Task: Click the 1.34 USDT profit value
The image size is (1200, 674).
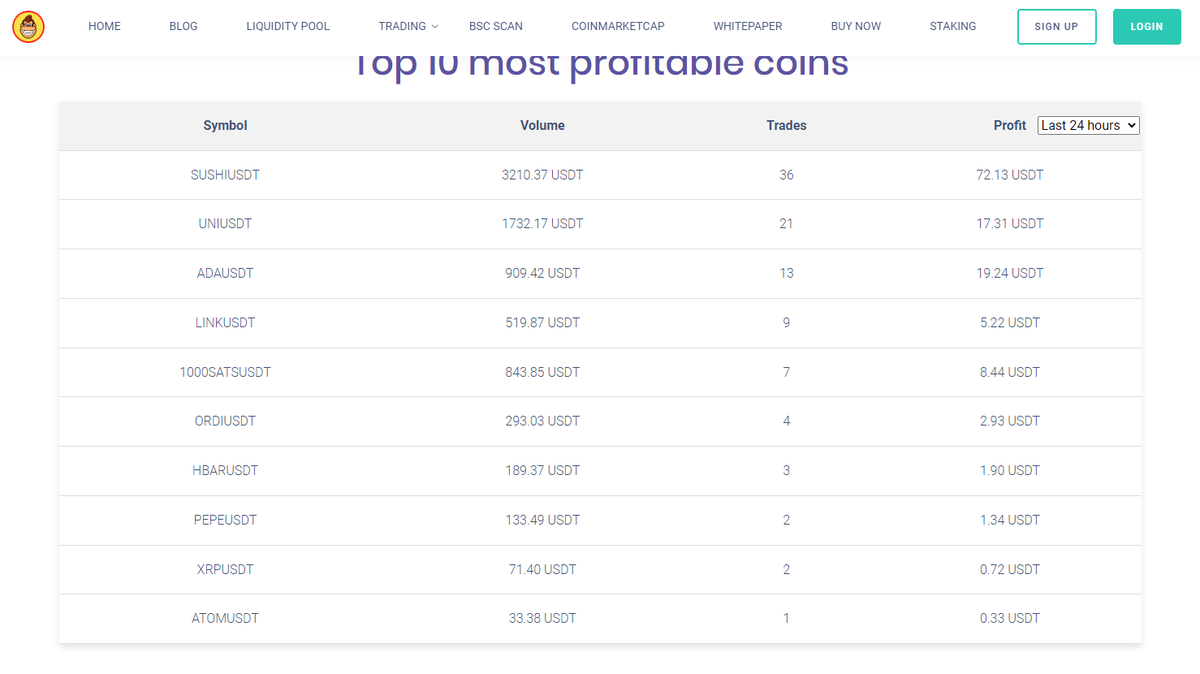Action: tap(1010, 520)
